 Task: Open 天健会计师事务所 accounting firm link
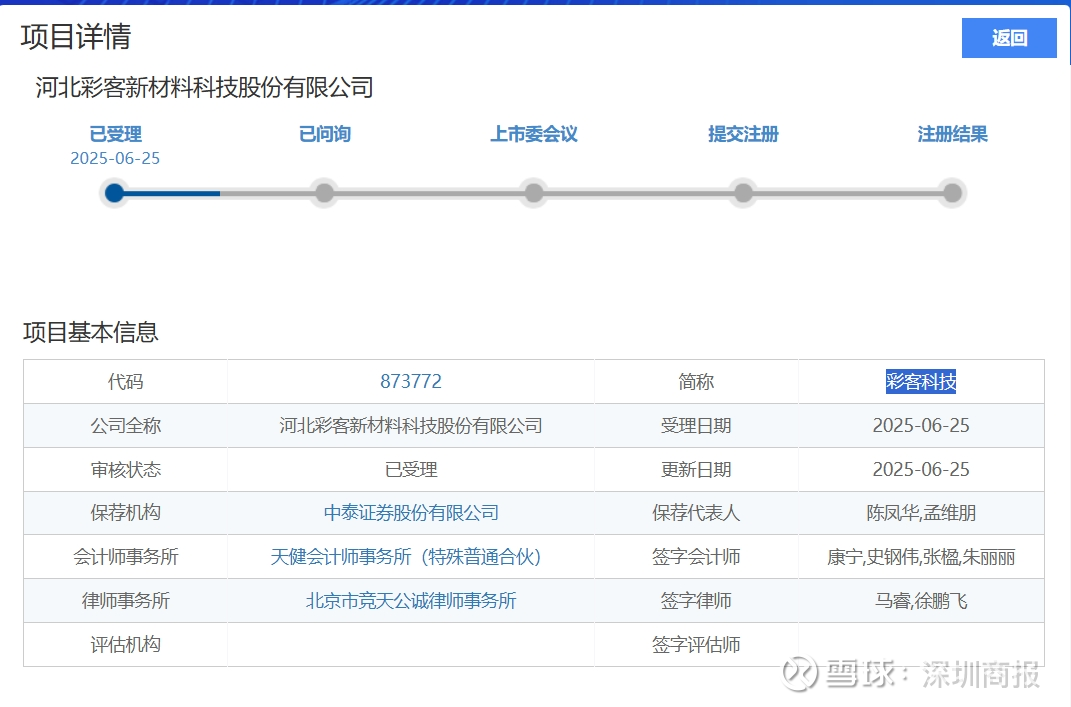406,557
